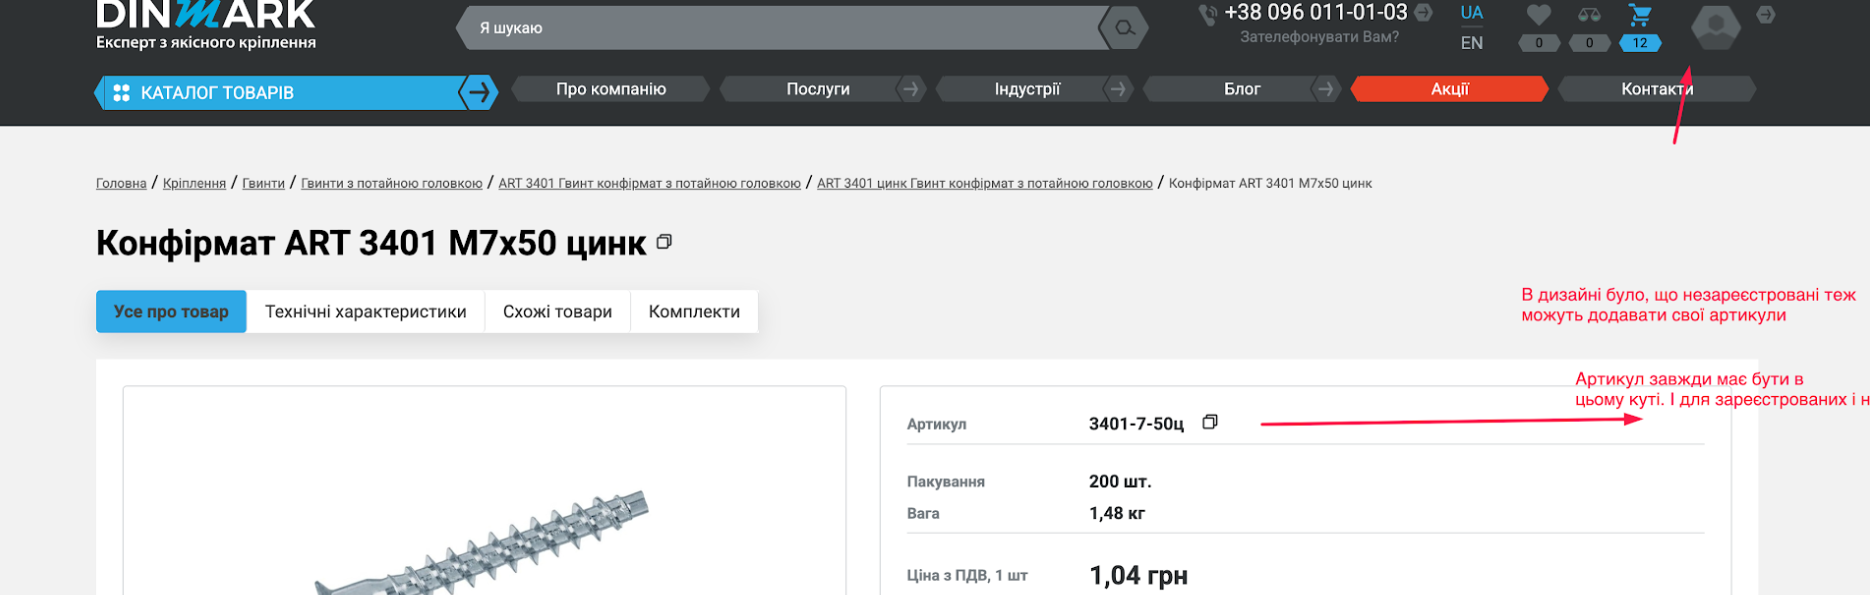Click the catalog grid dots icon
1870x595 pixels.
click(x=121, y=93)
